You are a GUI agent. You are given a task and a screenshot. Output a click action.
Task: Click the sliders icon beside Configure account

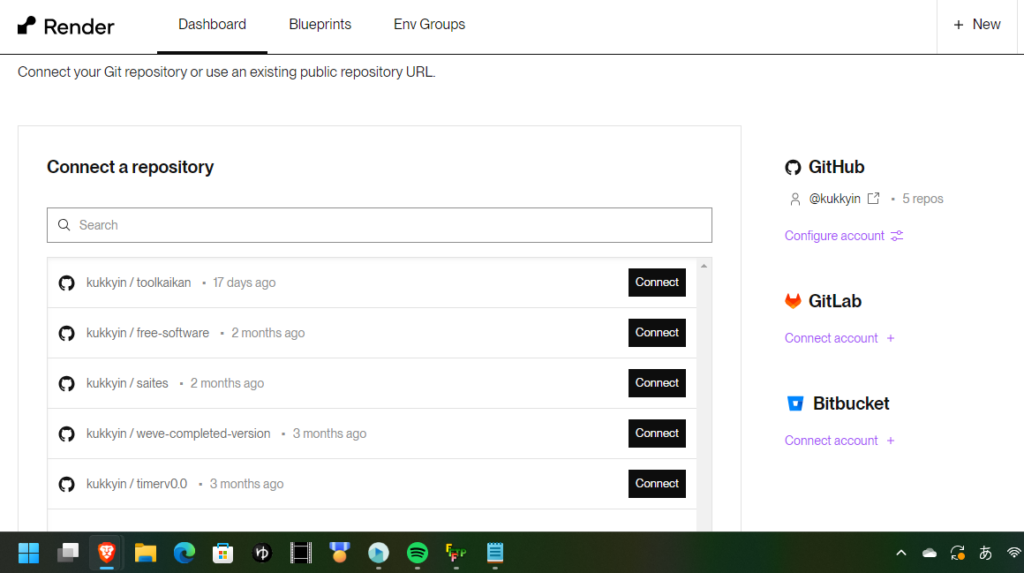point(897,235)
